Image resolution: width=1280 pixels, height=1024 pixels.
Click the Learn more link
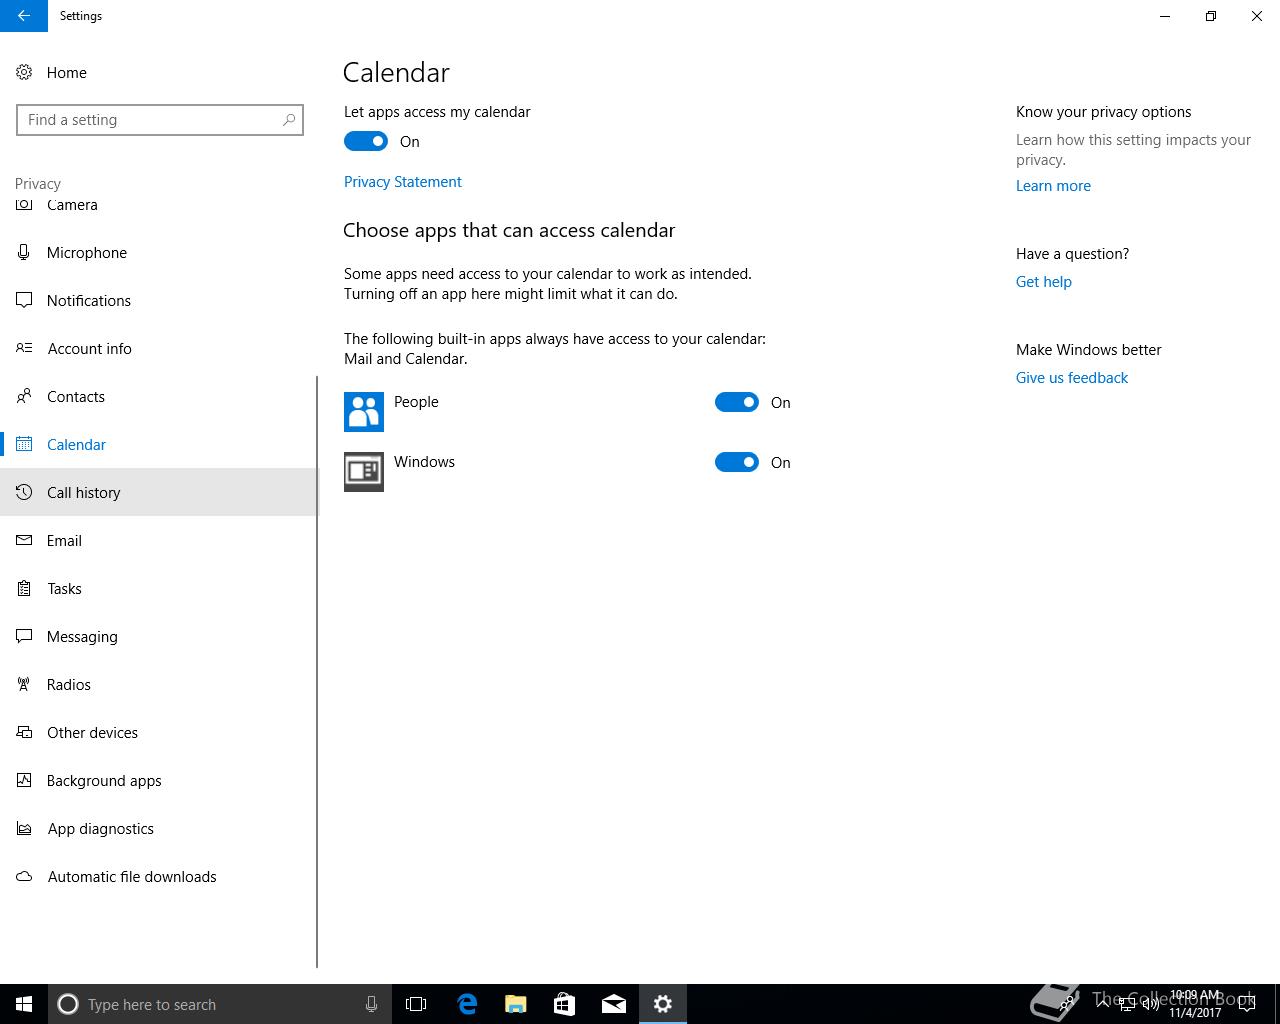(1053, 186)
